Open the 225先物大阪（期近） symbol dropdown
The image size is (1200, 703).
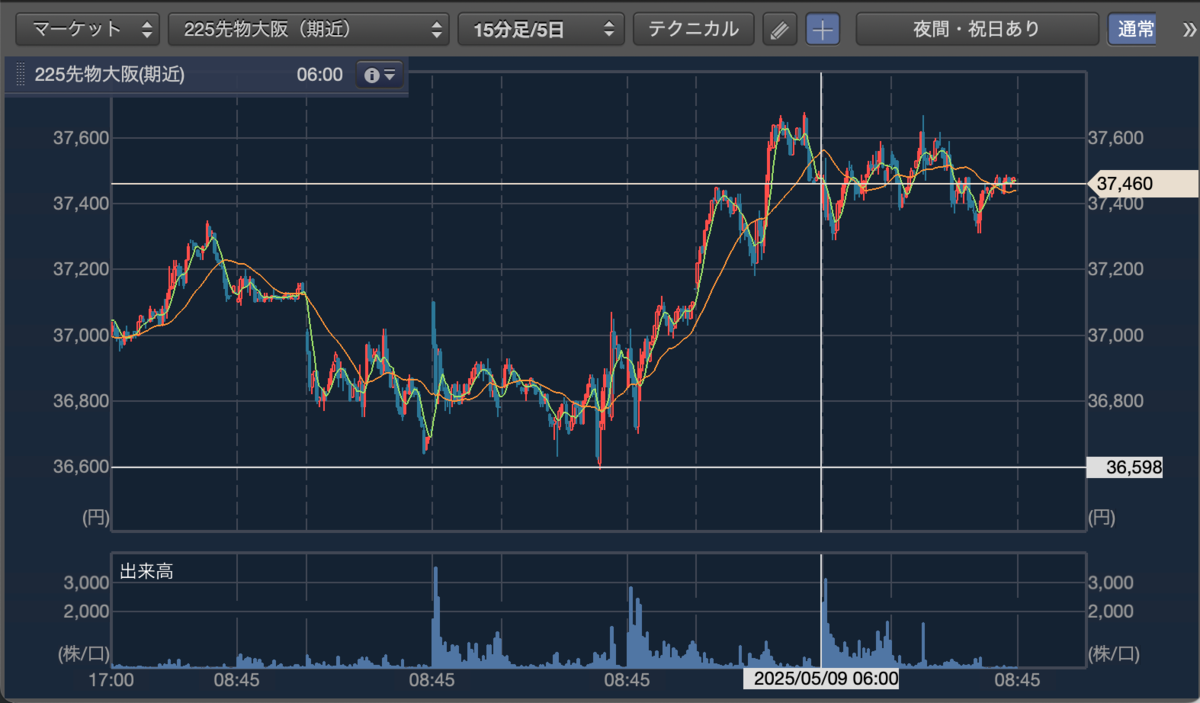(309, 29)
